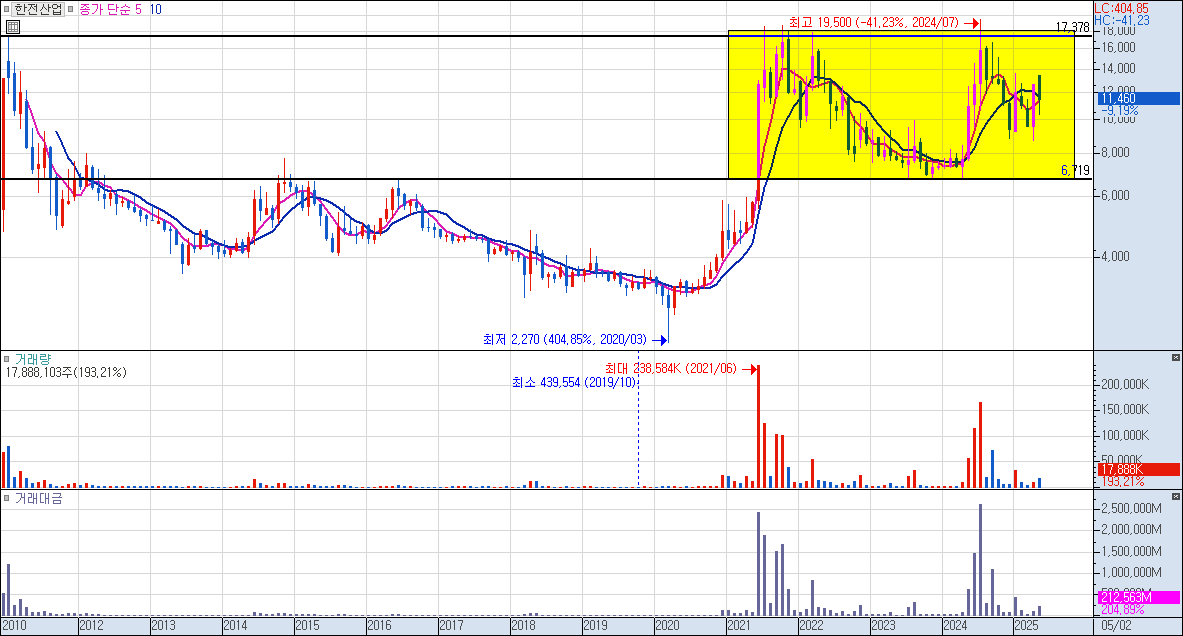Click the 16,000 price axis label
The width and height of the screenshot is (1183, 636).
point(1119,47)
